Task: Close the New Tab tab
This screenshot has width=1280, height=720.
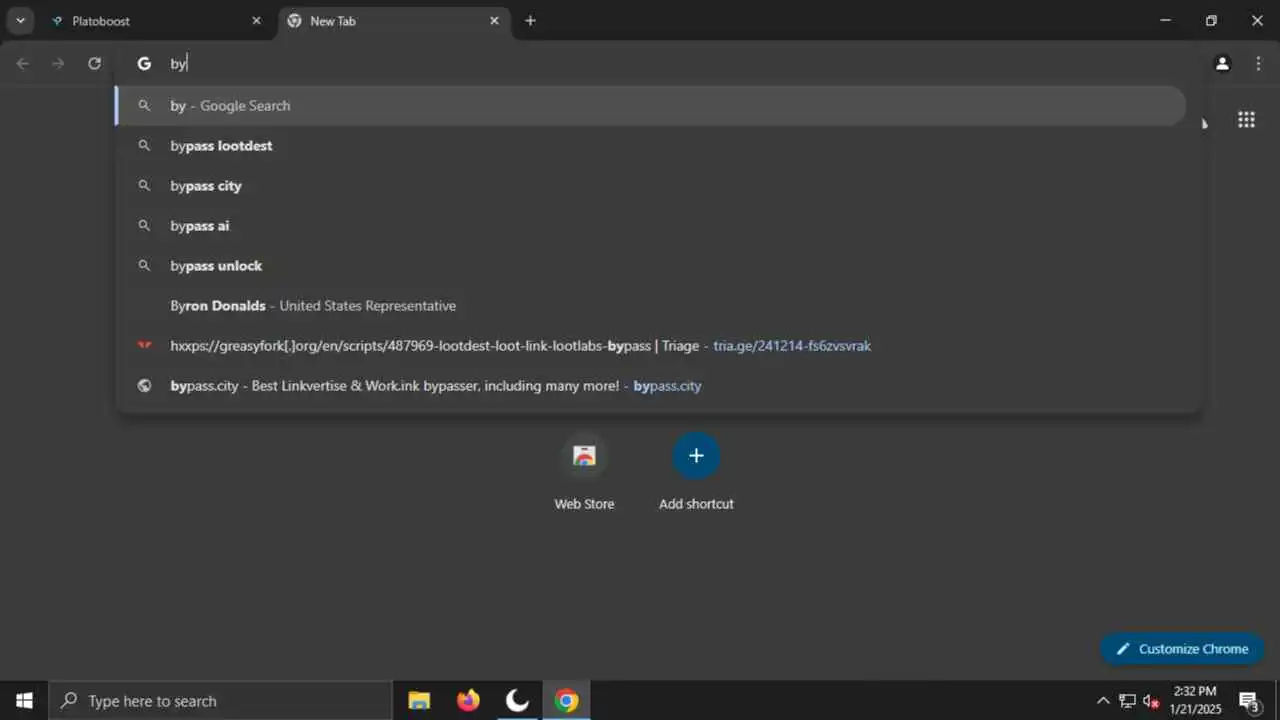Action: [x=494, y=21]
